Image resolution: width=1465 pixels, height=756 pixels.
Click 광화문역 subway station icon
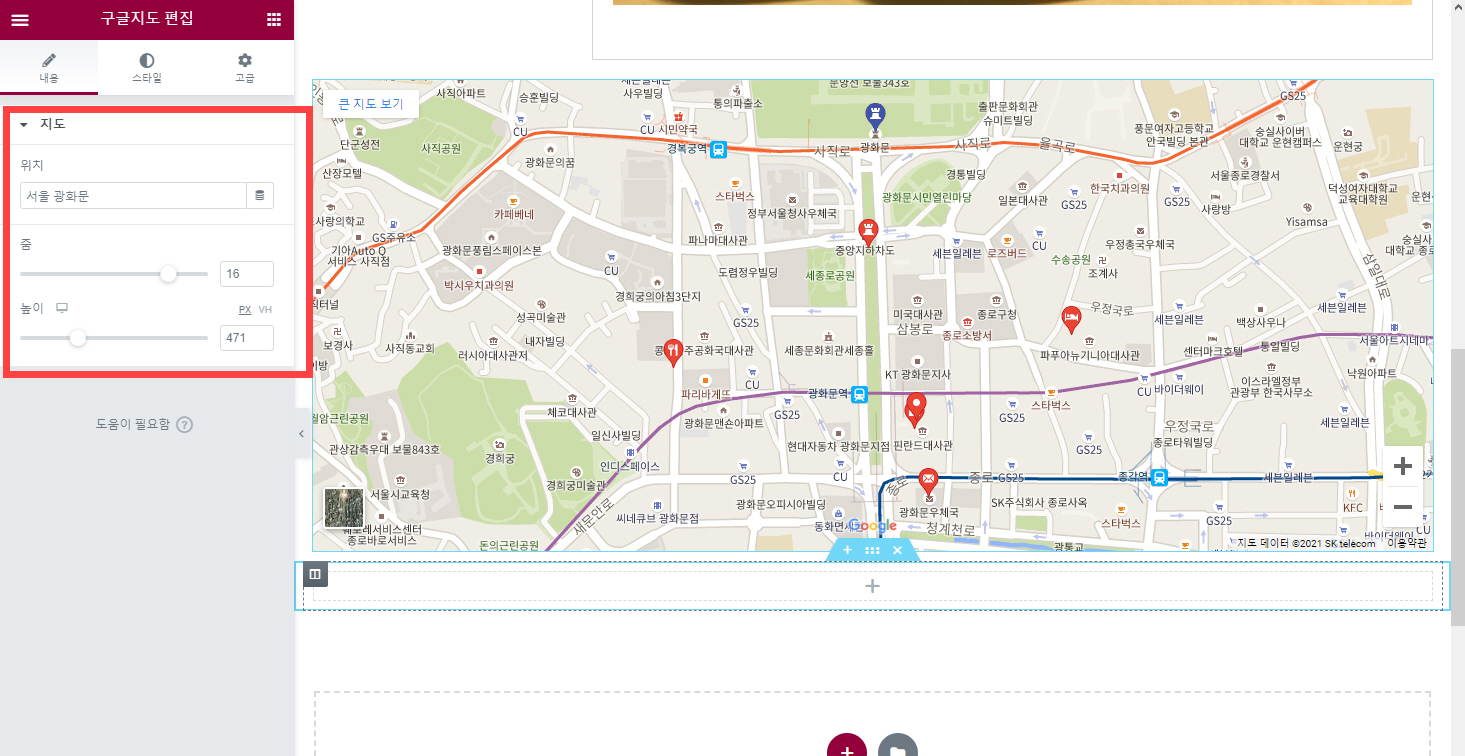(x=860, y=395)
